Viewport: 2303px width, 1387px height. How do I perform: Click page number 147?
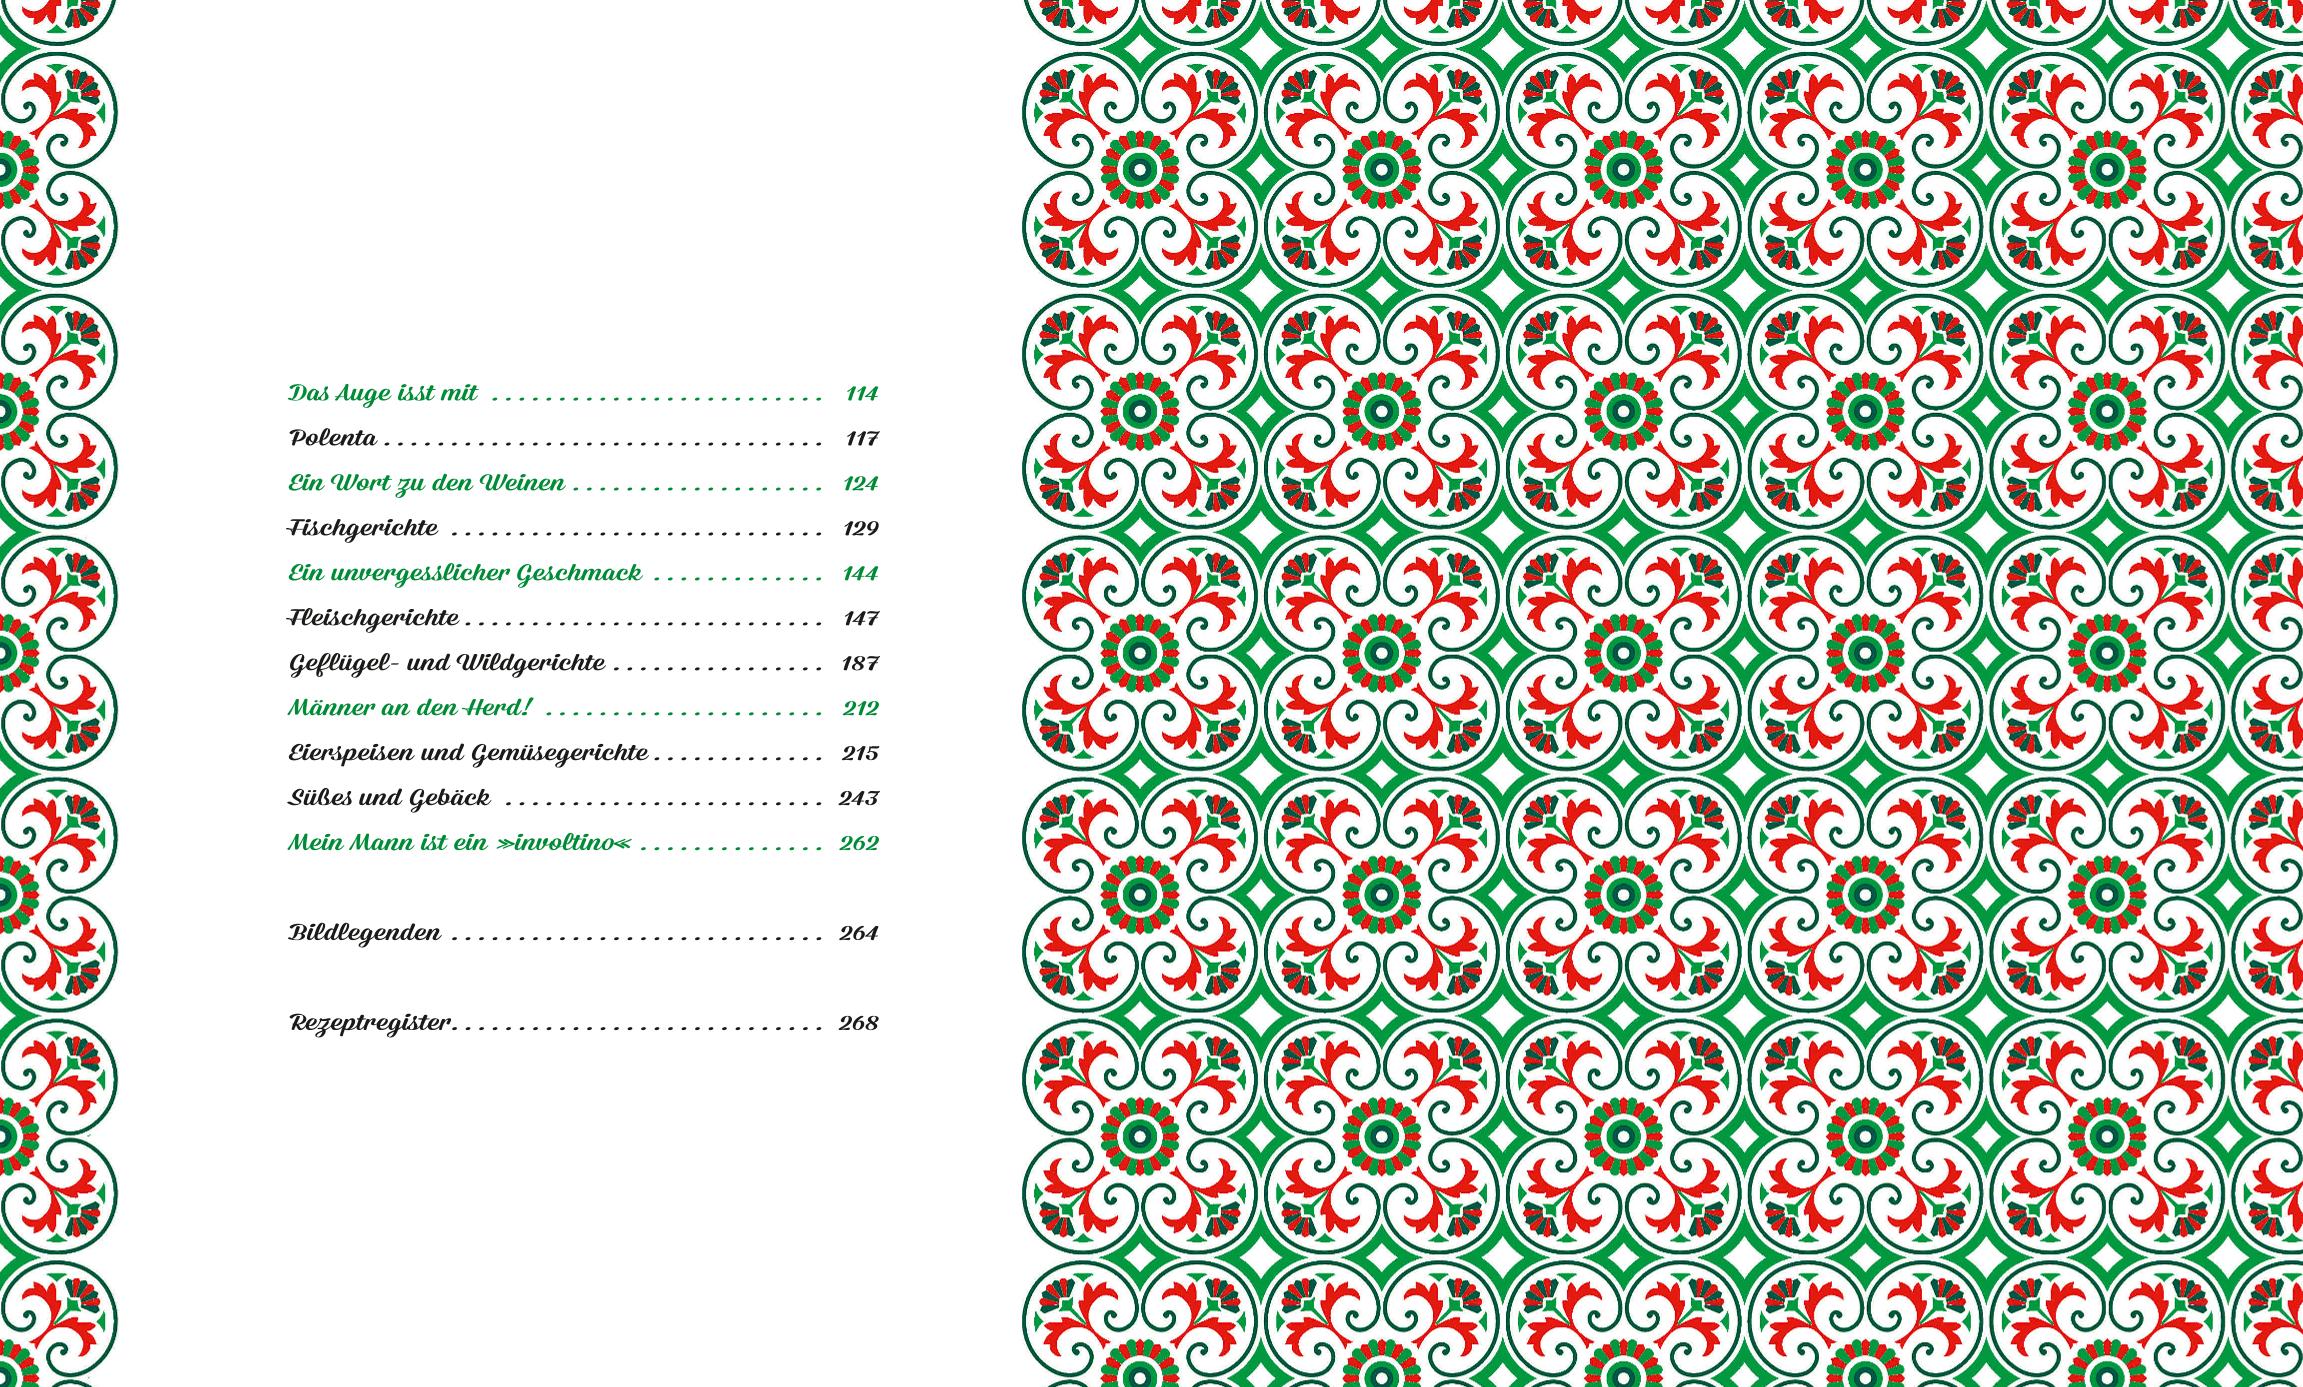860,618
